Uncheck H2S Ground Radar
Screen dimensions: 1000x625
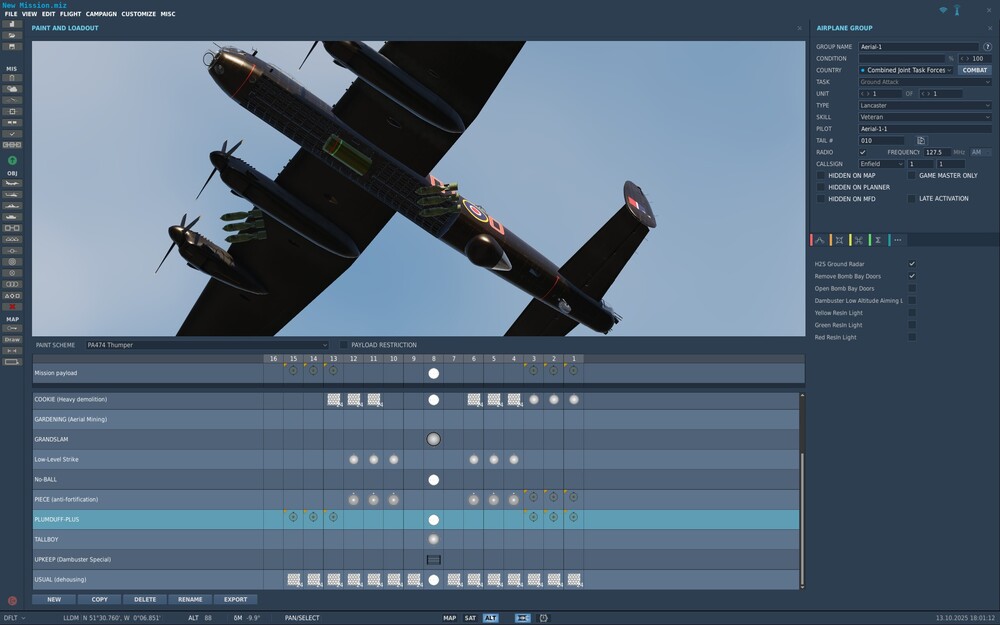point(912,264)
